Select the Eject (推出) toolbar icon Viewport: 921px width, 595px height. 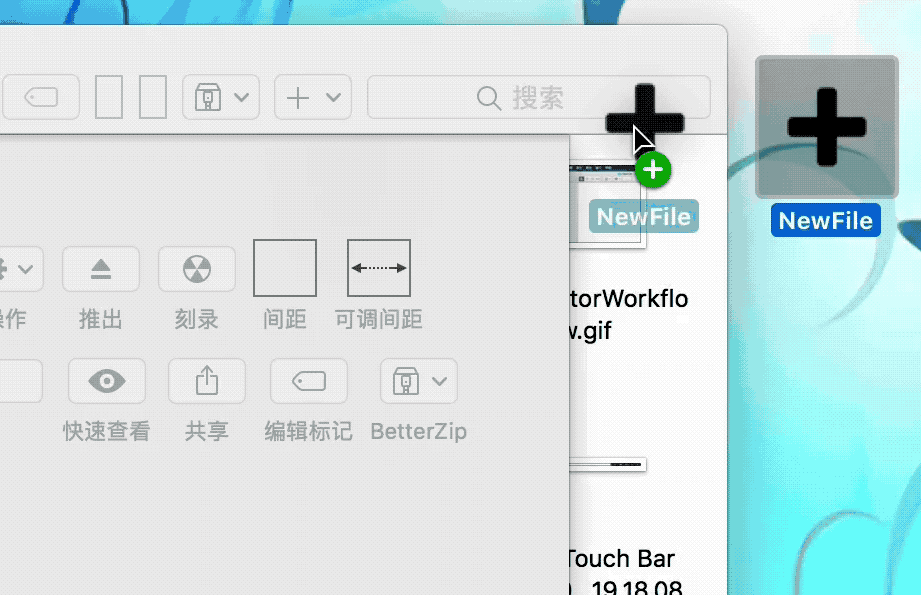[100, 268]
